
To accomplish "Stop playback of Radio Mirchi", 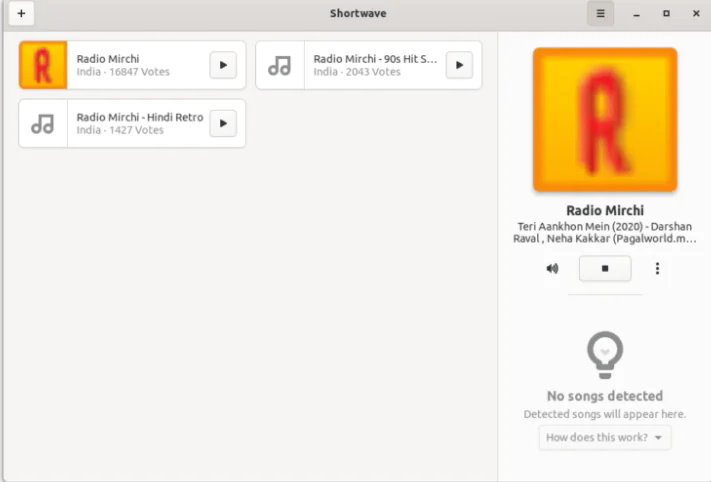I will [x=605, y=268].
